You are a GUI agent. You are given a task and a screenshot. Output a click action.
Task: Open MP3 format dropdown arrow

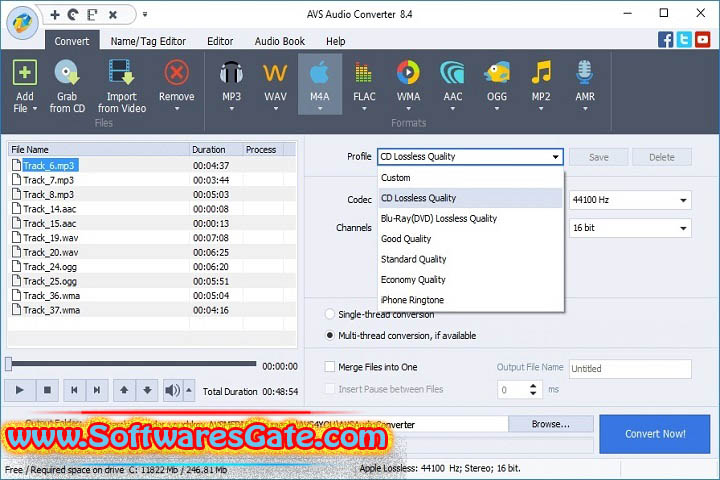coord(231,109)
